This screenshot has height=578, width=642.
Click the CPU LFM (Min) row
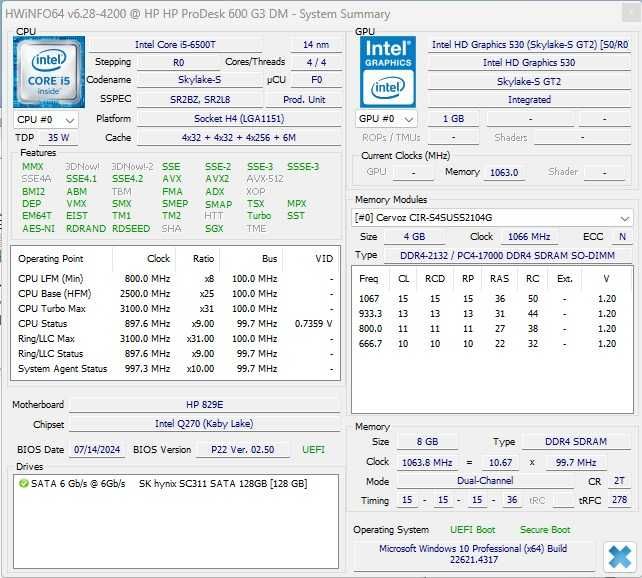[176, 279]
